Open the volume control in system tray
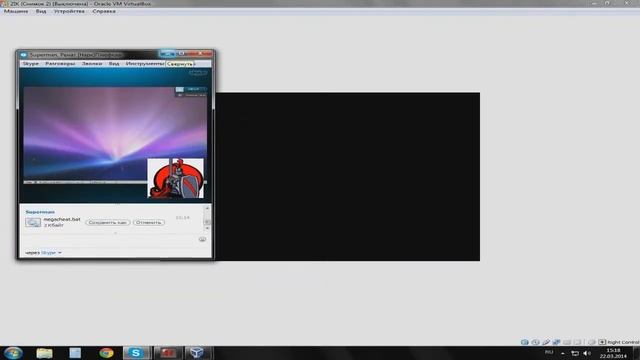 587,353
